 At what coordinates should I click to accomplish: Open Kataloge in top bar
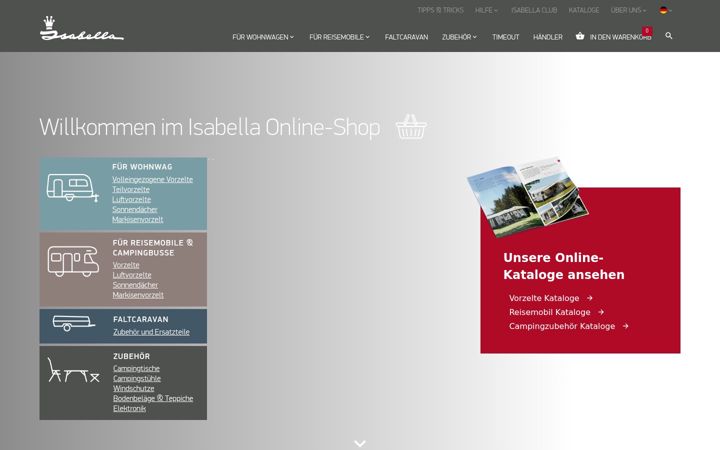(584, 10)
